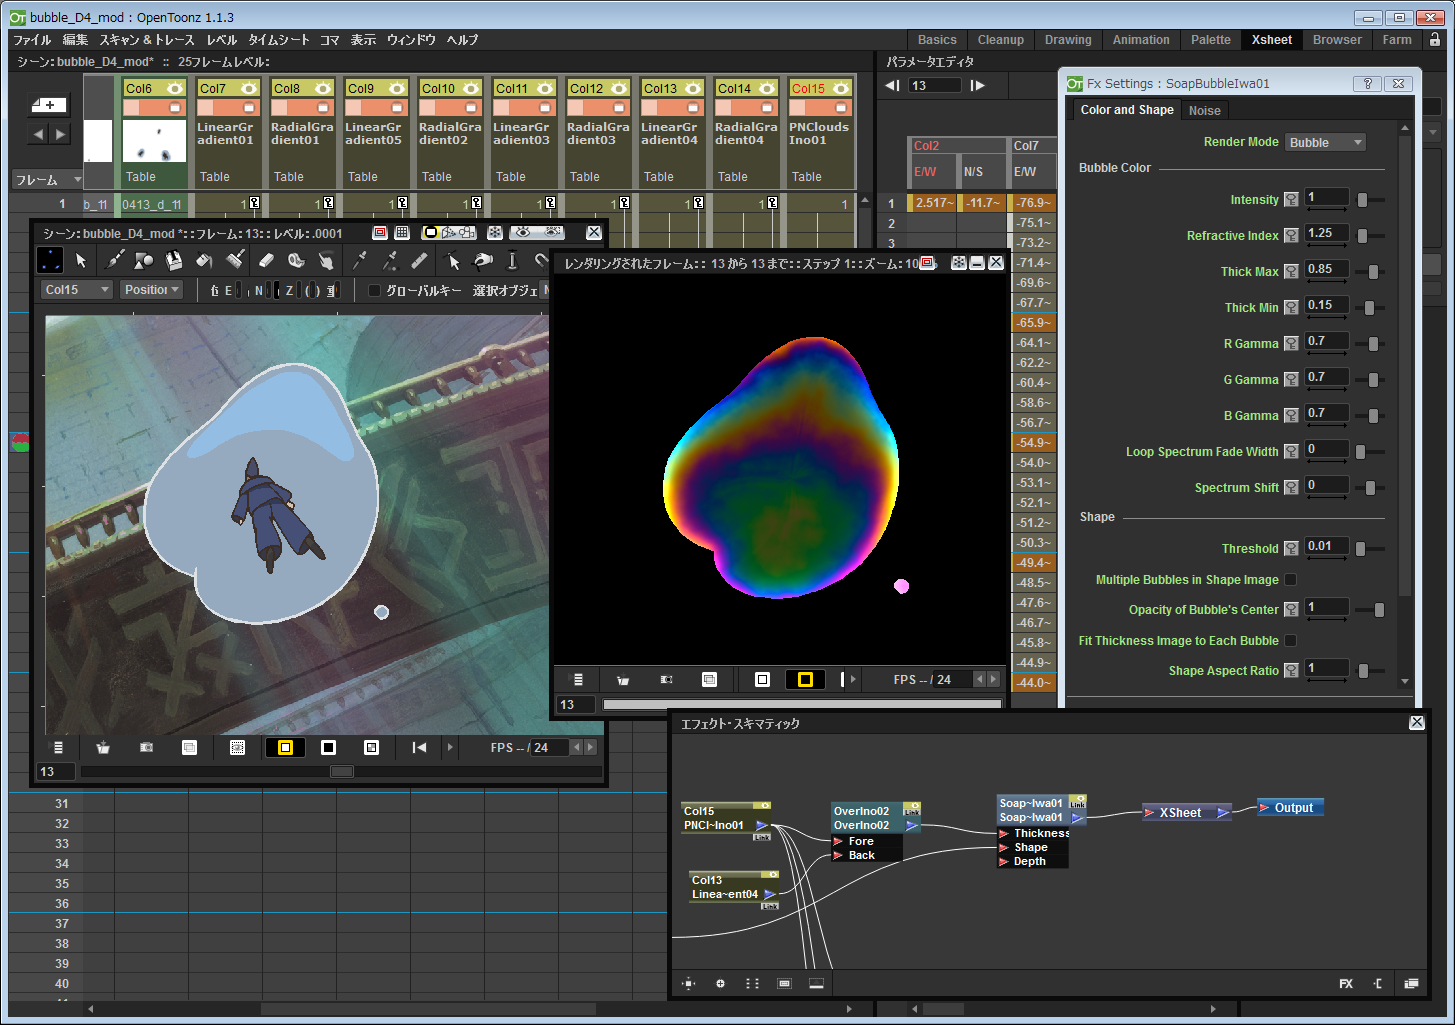Select the Tape tool

click(x=298, y=261)
